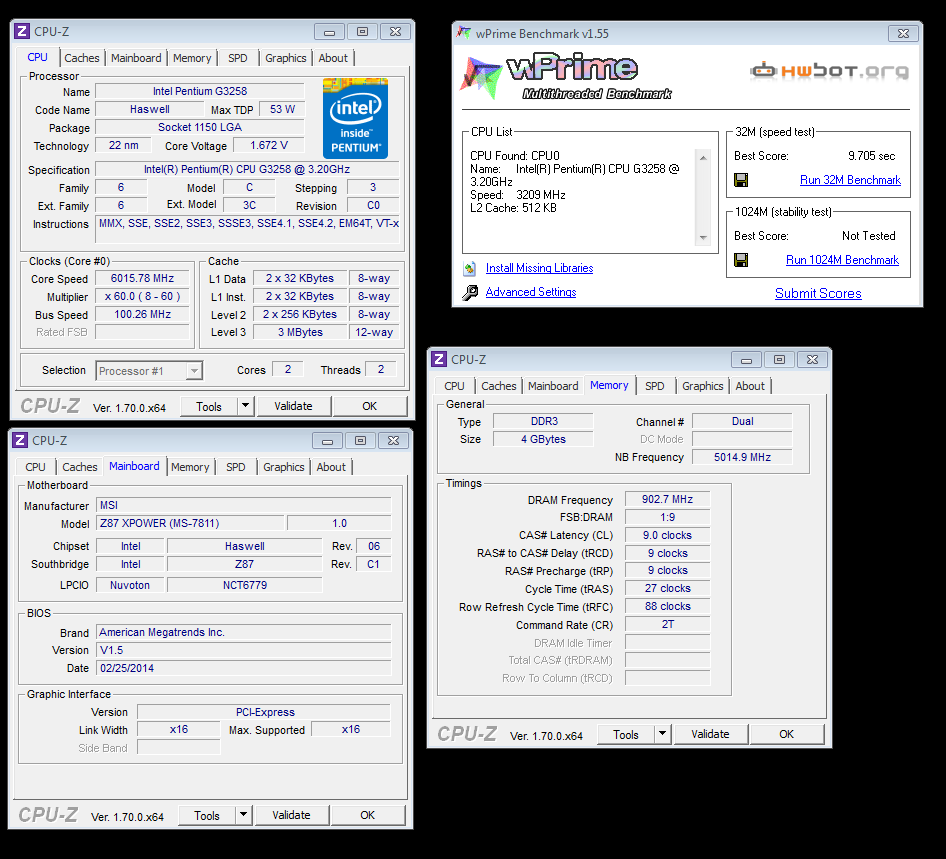
Task: Click the Best Score 9.705 sec value
Action: pyautogui.click(x=871, y=156)
